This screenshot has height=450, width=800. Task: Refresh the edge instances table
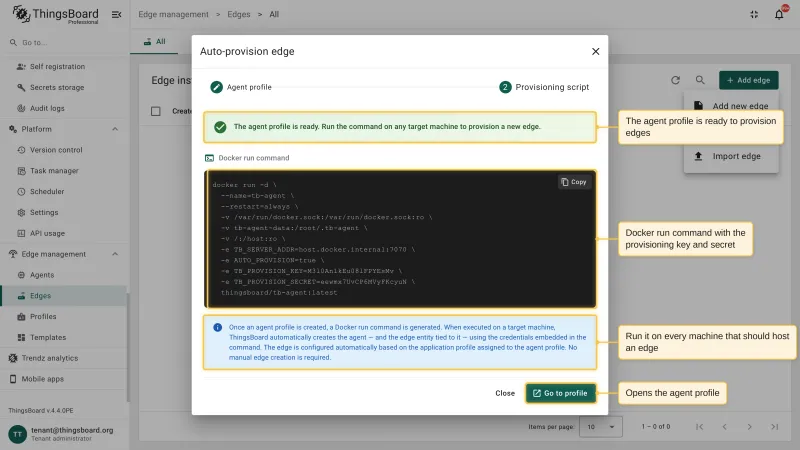point(676,80)
